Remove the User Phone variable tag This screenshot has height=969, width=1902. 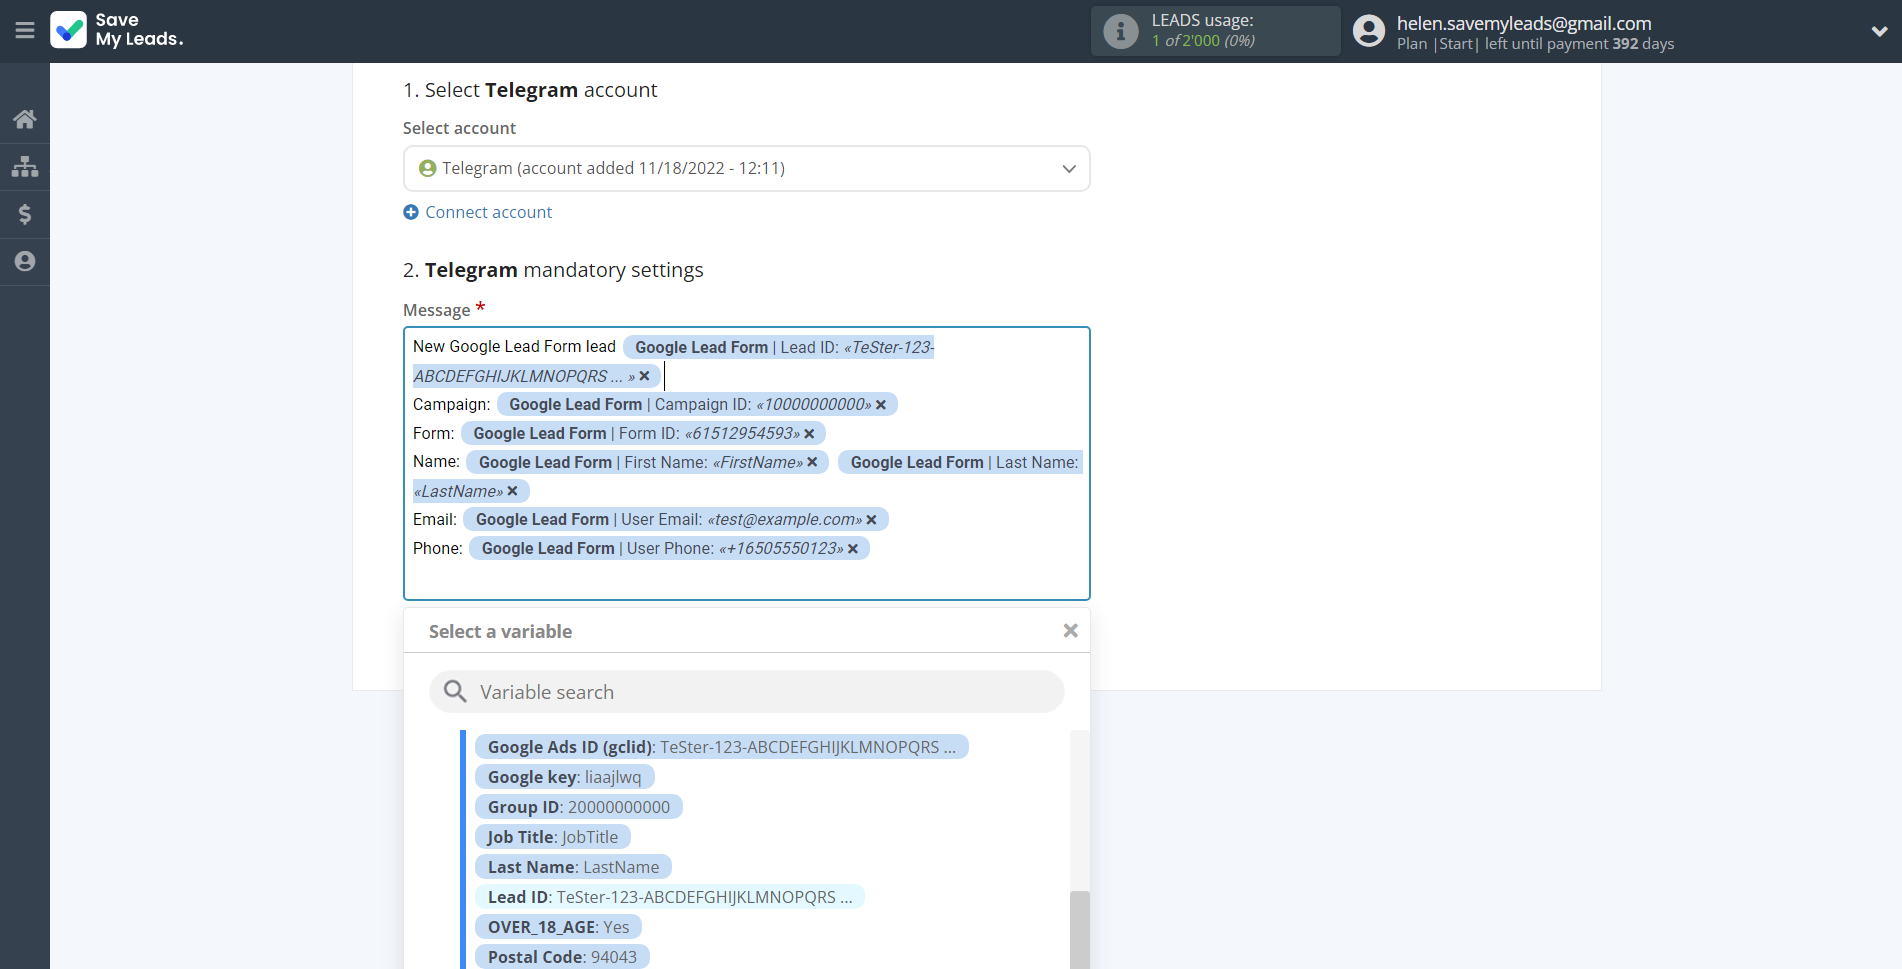tap(853, 549)
